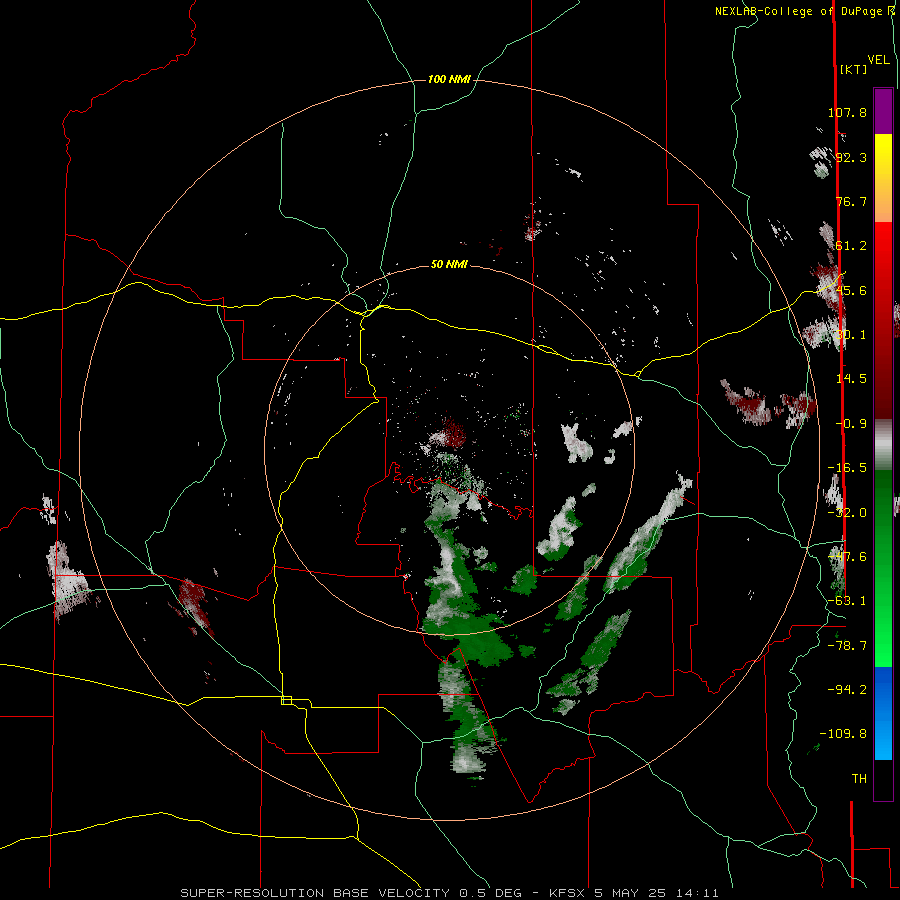Click the -16.5 velocity scale value

(x=847, y=468)
